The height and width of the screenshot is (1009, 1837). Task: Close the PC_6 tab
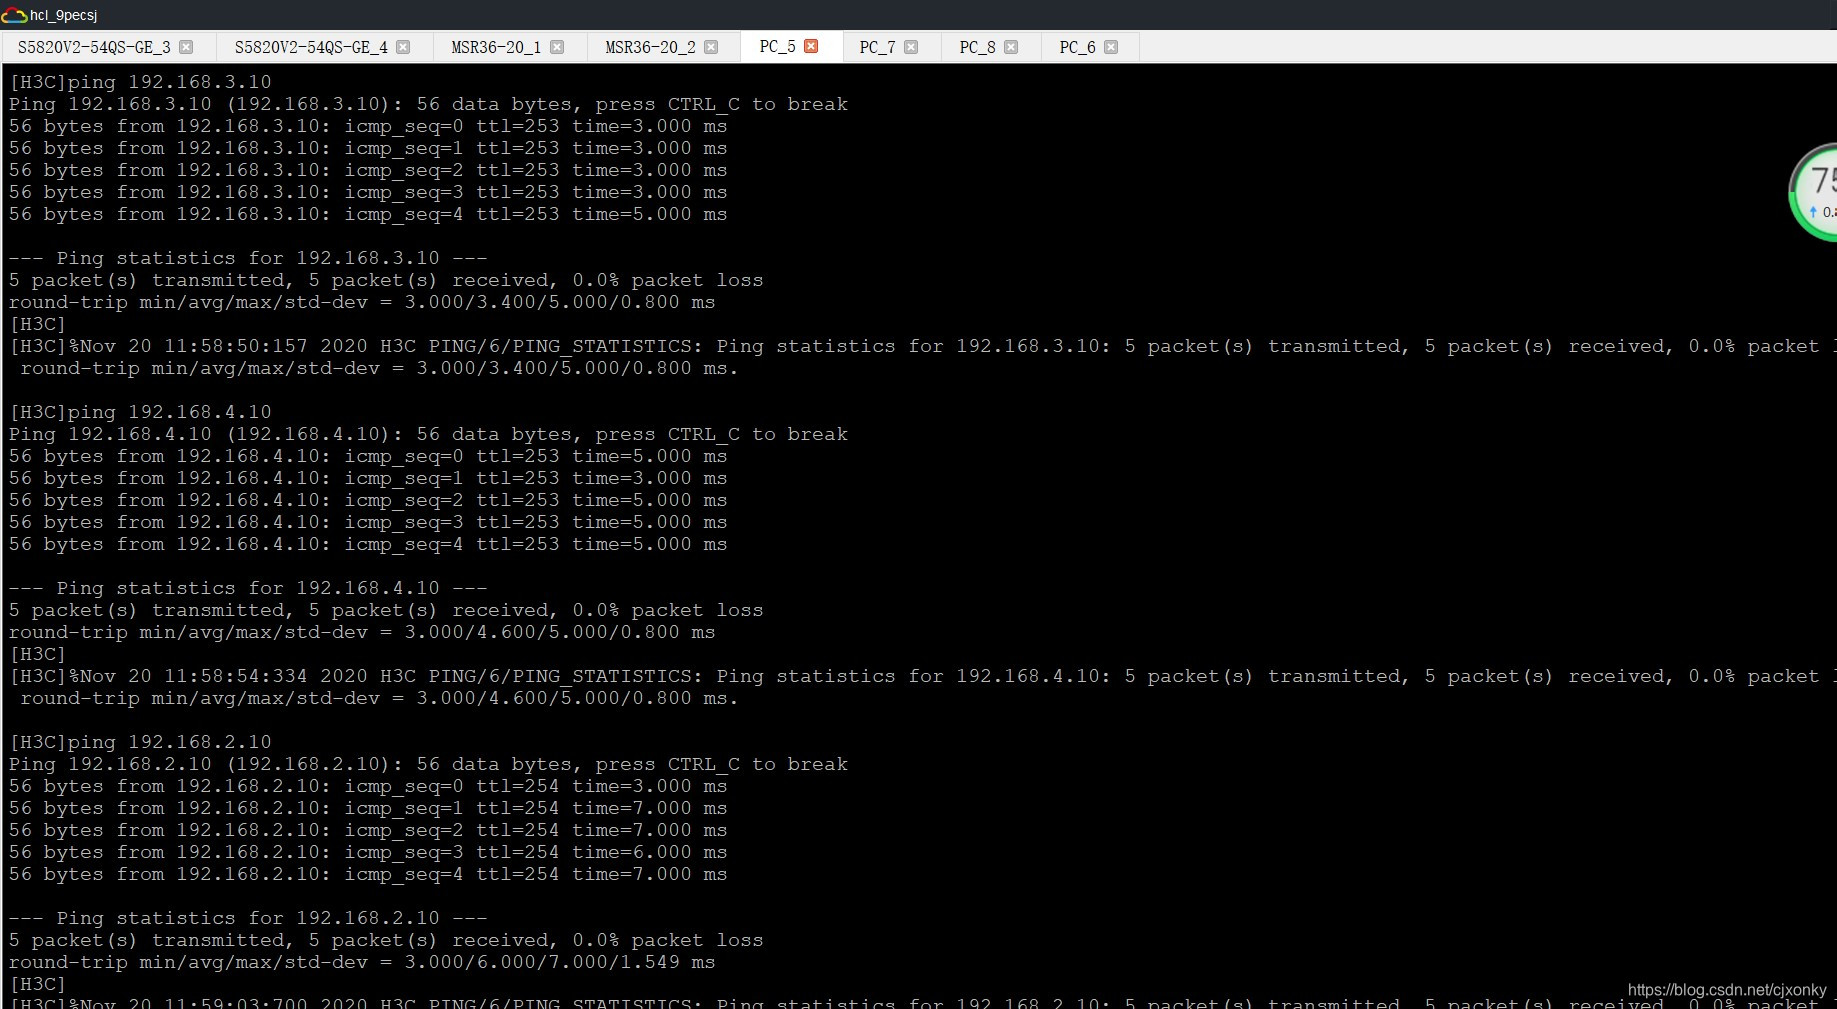[x=1111, y=47]
